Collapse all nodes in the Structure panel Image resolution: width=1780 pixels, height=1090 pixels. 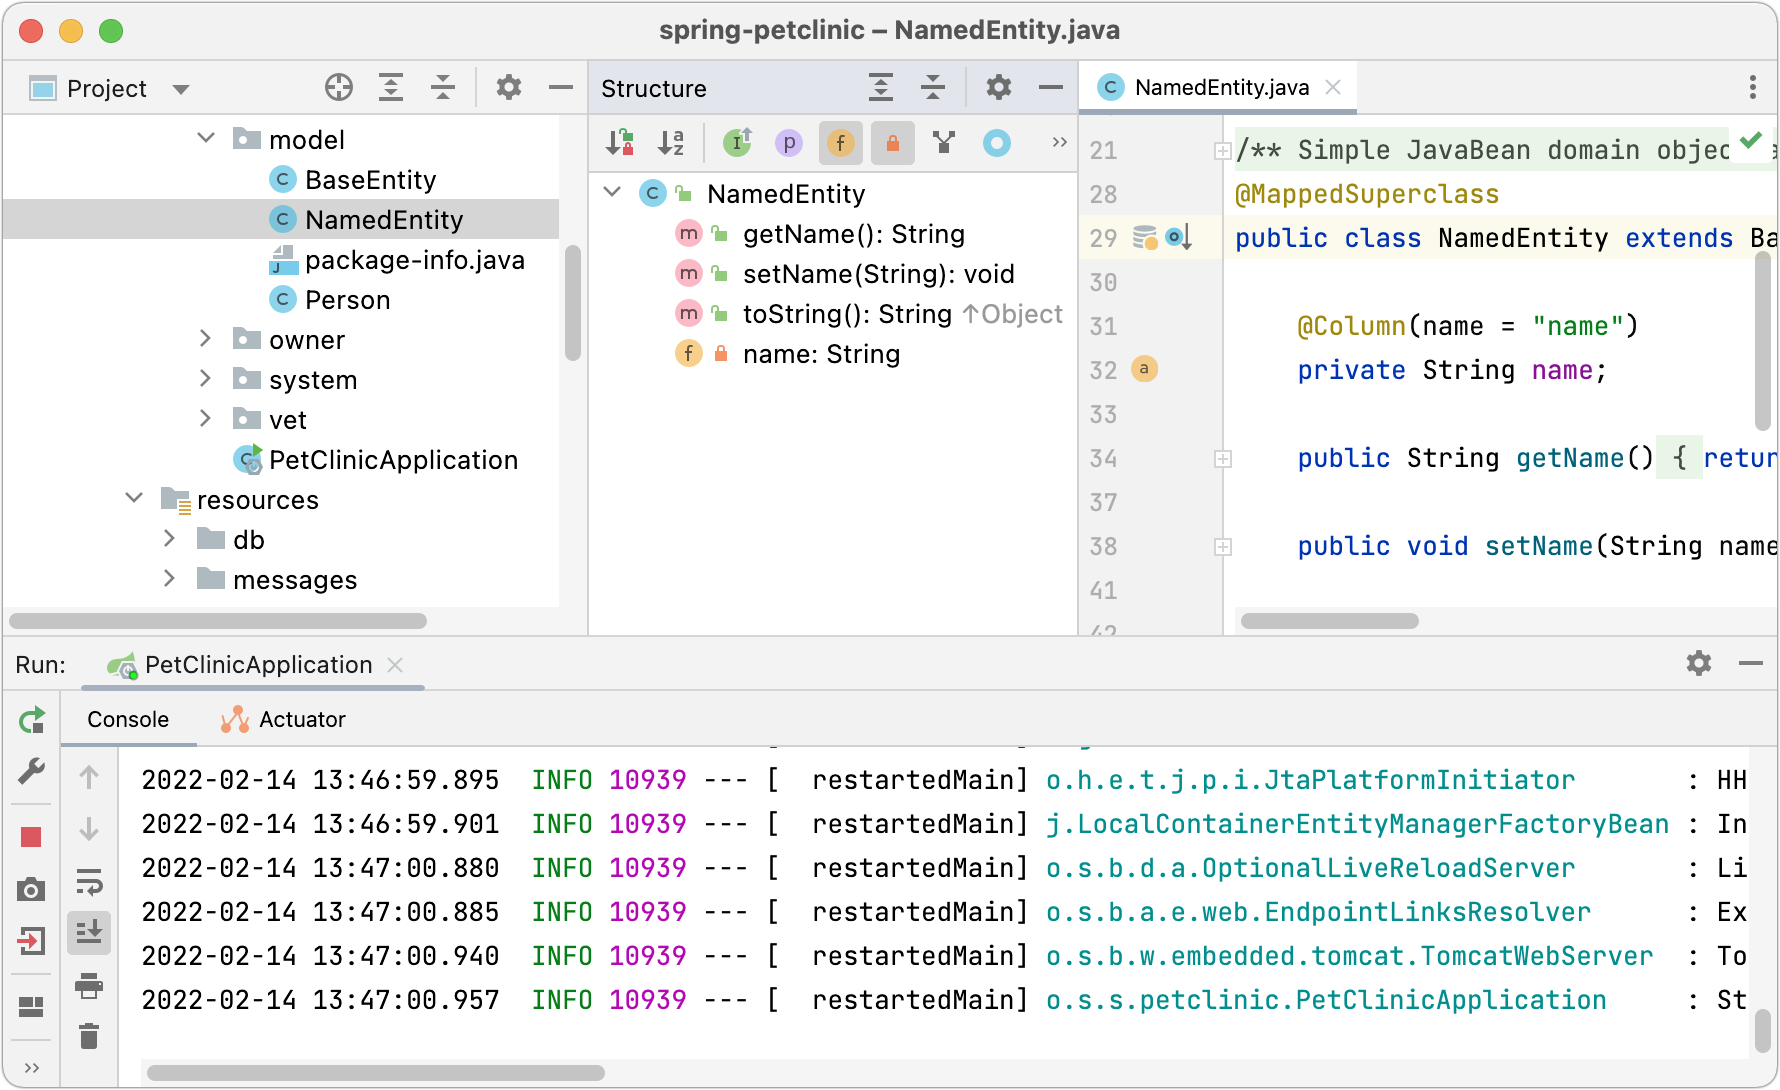933,88
